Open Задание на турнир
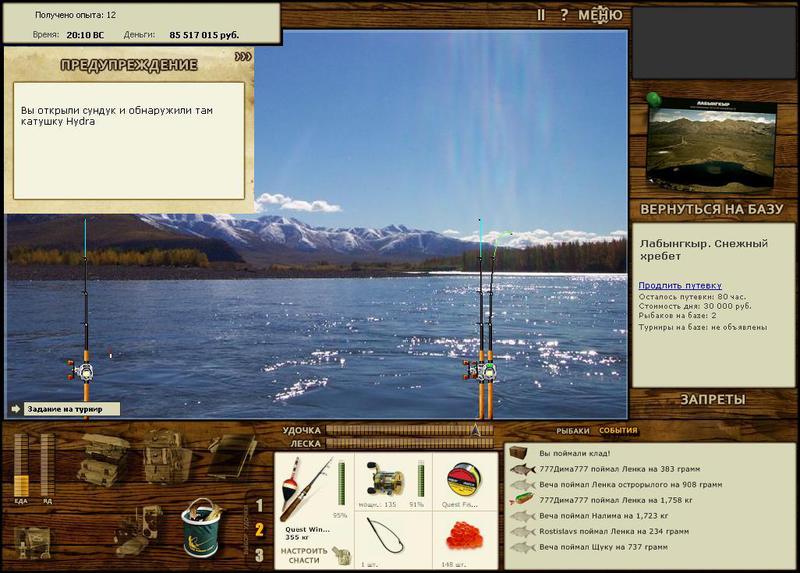The height and width of the screenshot is (573, 800). point(71,409)
